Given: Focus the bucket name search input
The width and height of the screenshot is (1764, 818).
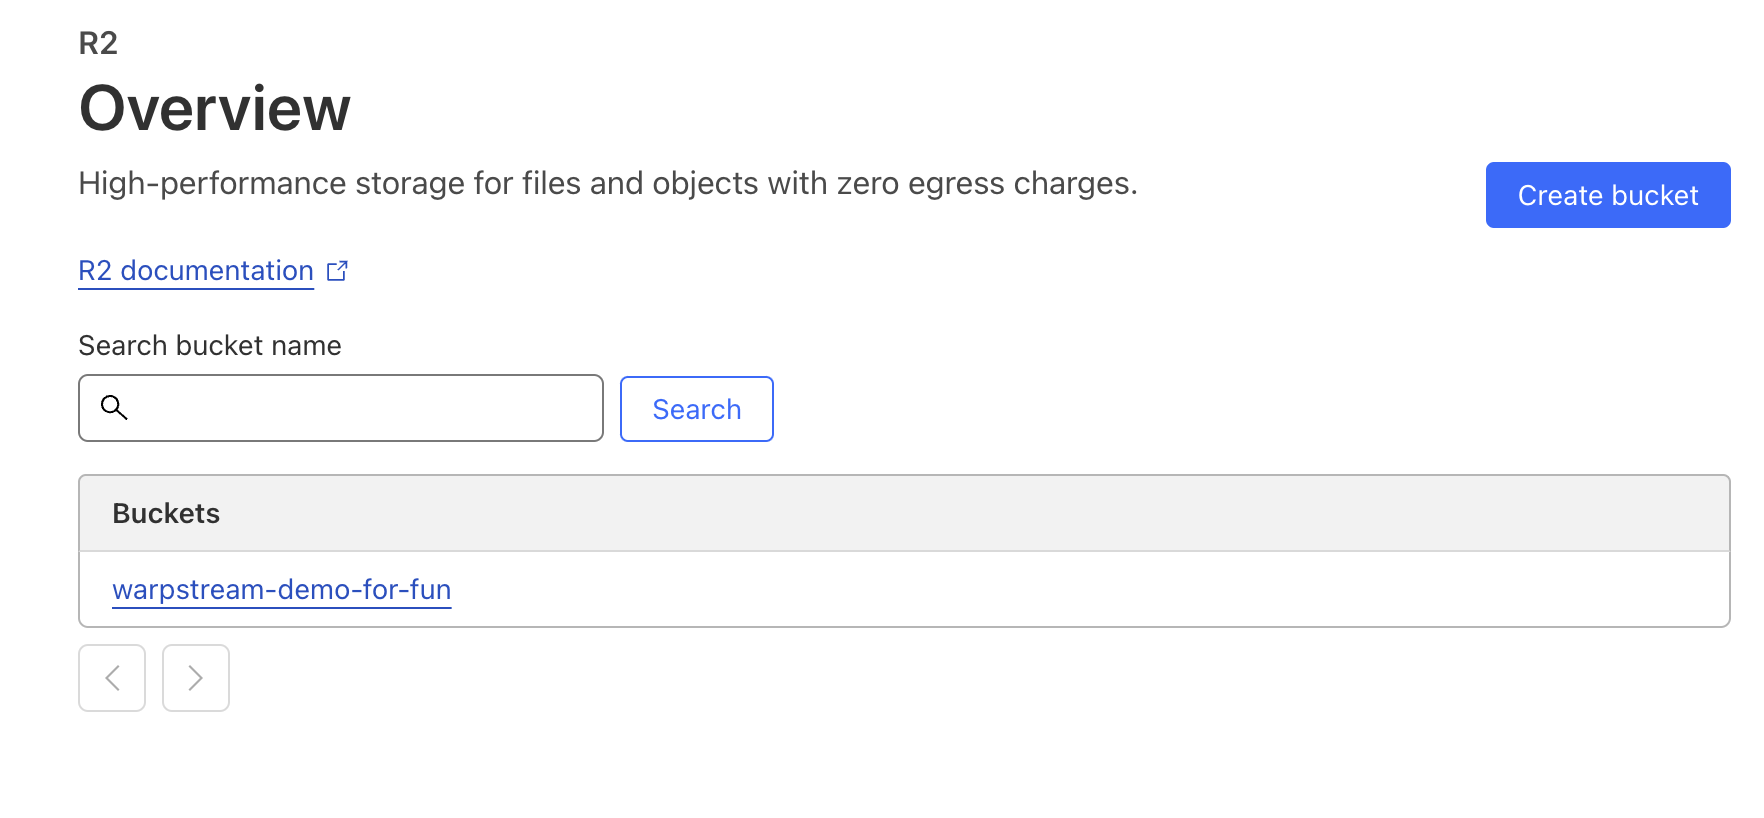Looking at the screenshot, I should (360, 408).
